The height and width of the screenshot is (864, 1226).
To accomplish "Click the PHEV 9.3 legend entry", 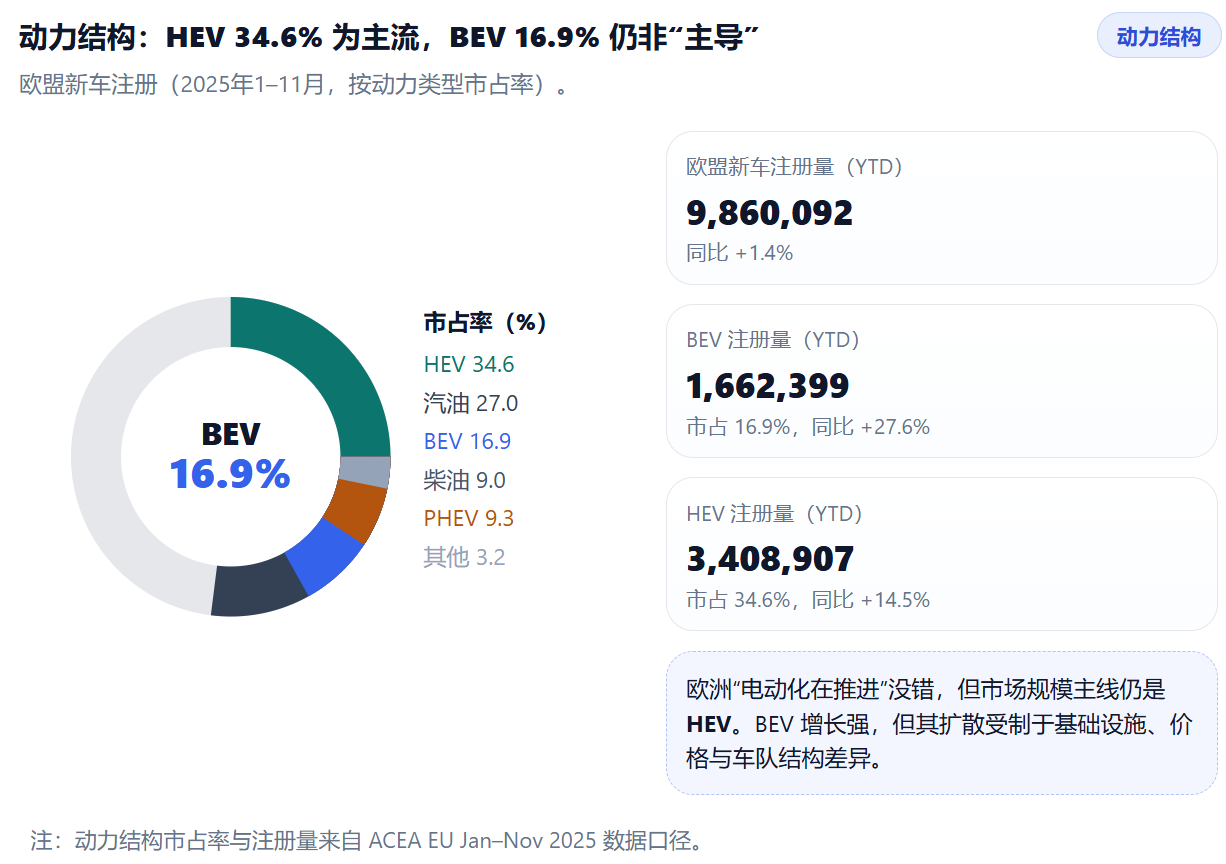I will 468,518.
